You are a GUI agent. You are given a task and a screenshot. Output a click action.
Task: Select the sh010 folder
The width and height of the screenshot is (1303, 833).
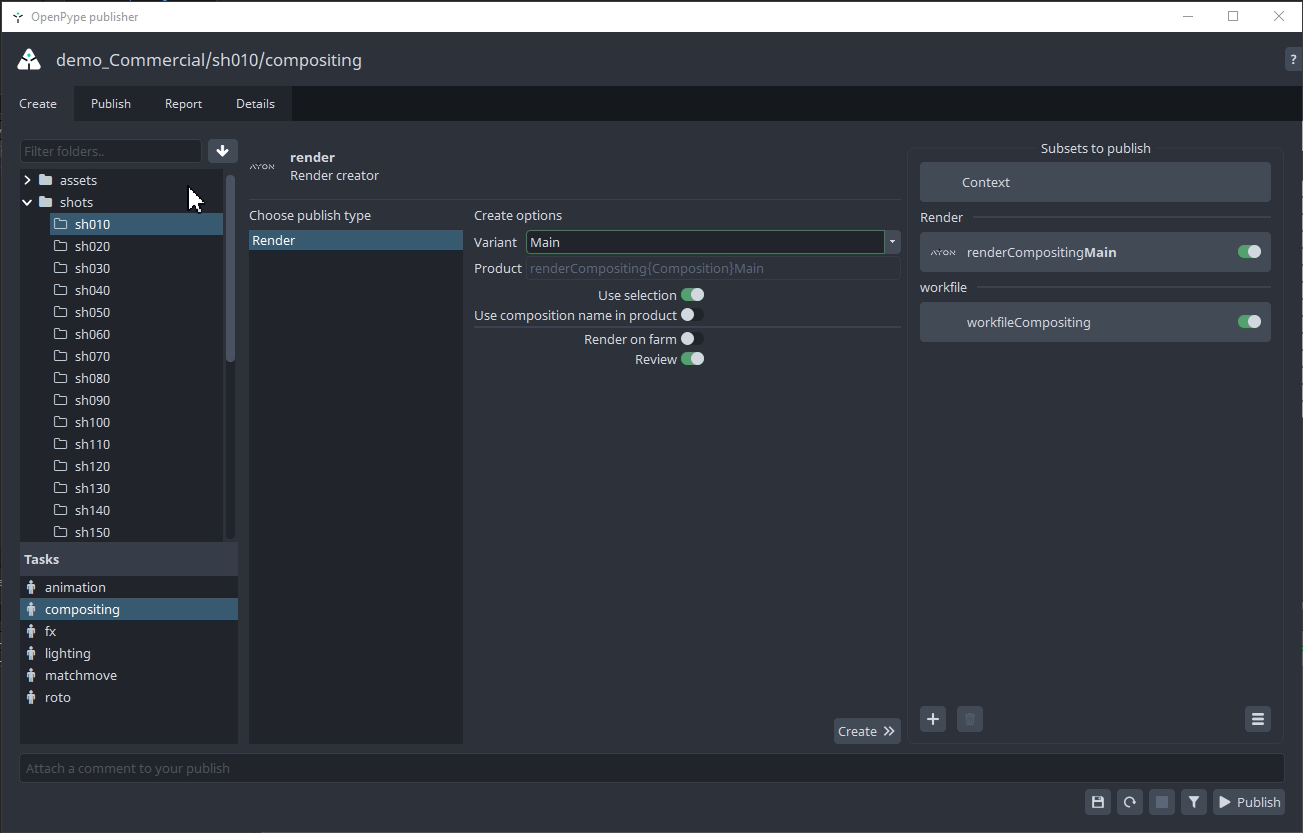pyautogui.click(x=136, y=224)
